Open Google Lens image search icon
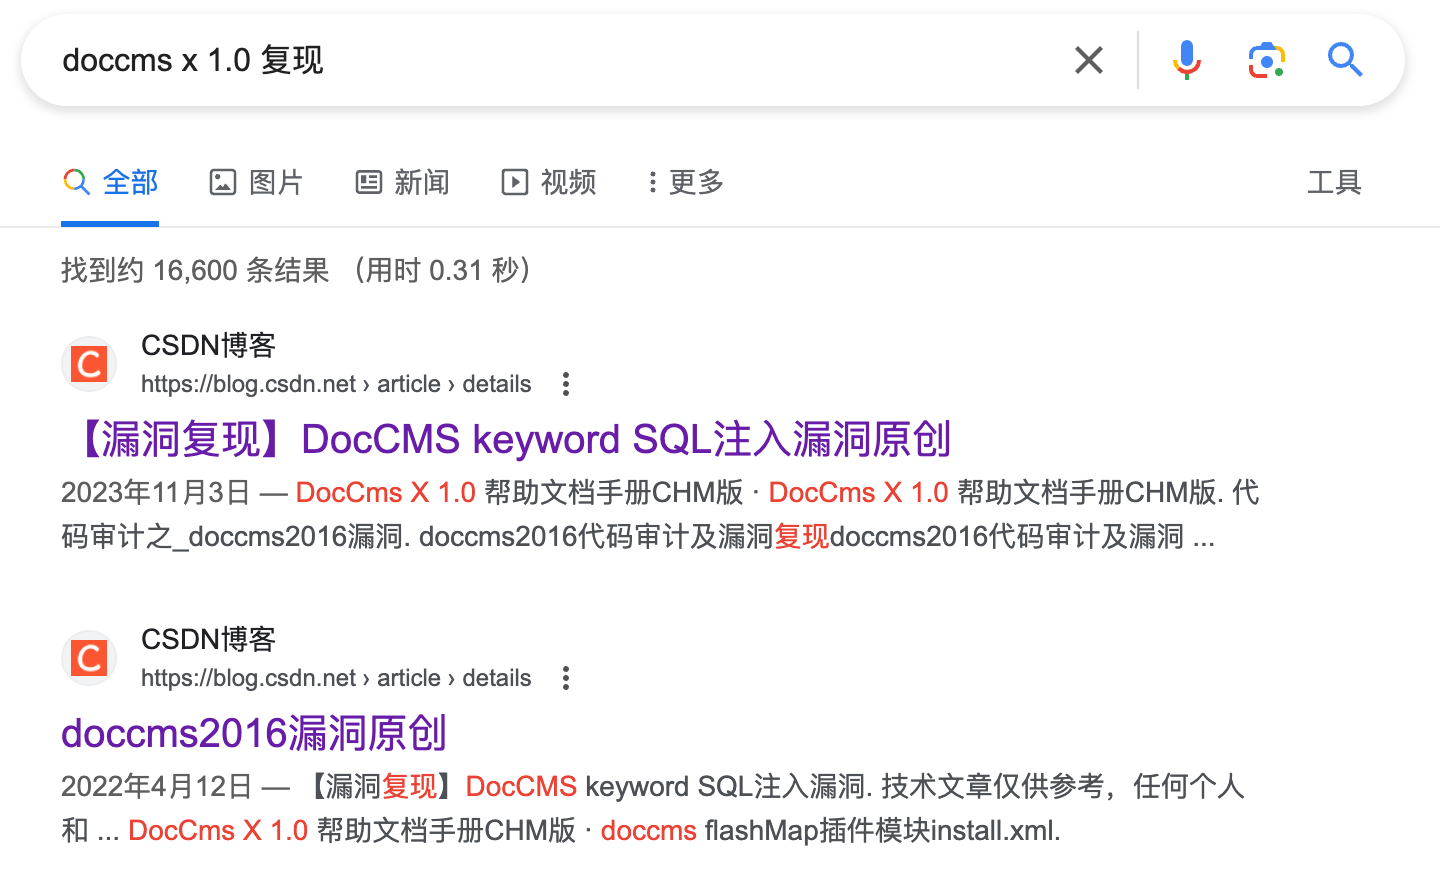Image resolution: width=1440 pixels, height=884 pixels. pos(1266,60)
